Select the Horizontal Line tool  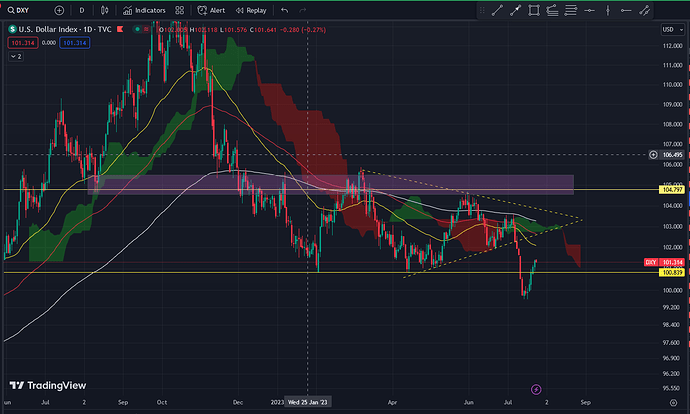pos(589,10)
